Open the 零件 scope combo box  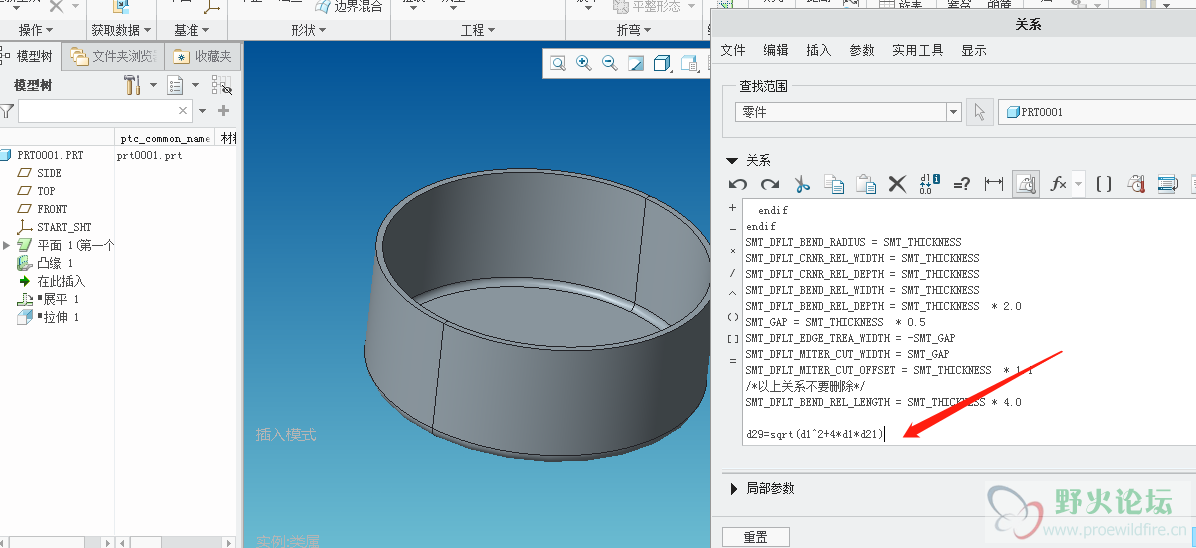click(847, 112)
